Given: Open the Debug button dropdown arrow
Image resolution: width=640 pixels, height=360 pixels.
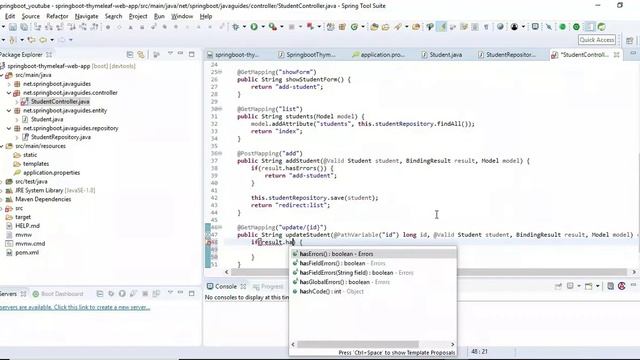Looking at the screenshot, I should pyautogui.click(x=244, y=27).
